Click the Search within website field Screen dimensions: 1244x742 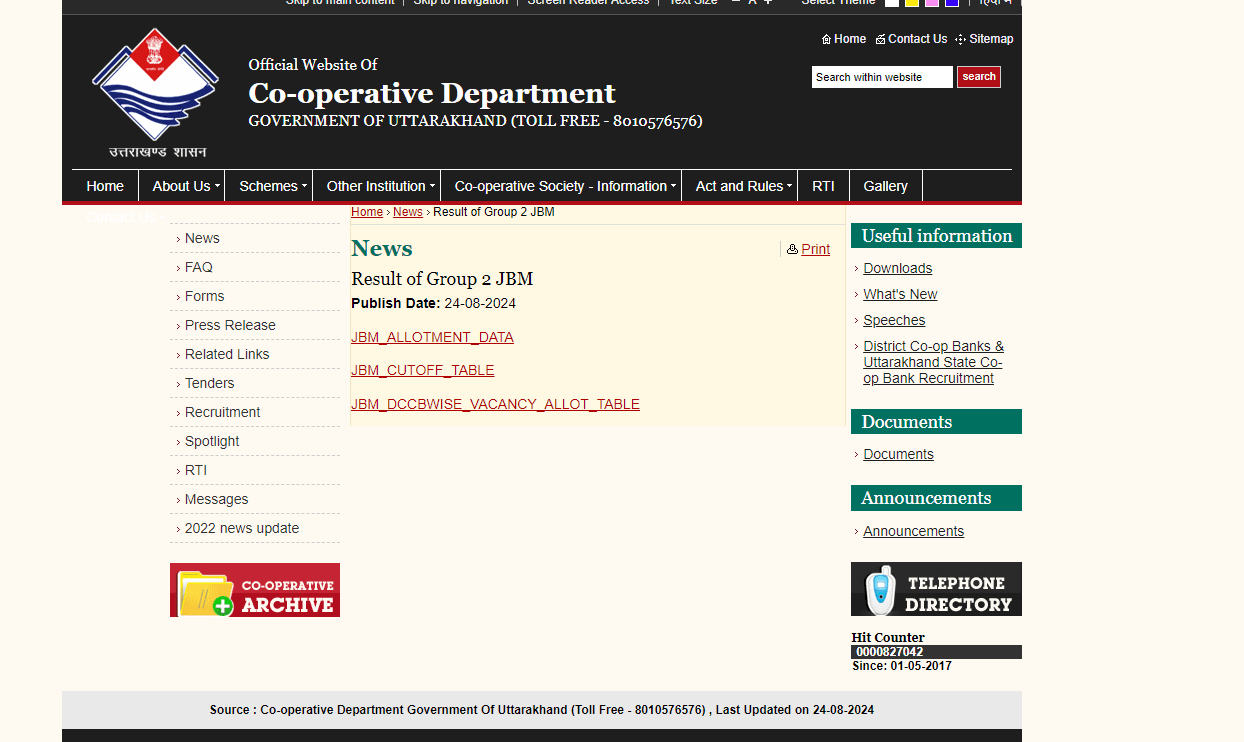tap(881, 77)
